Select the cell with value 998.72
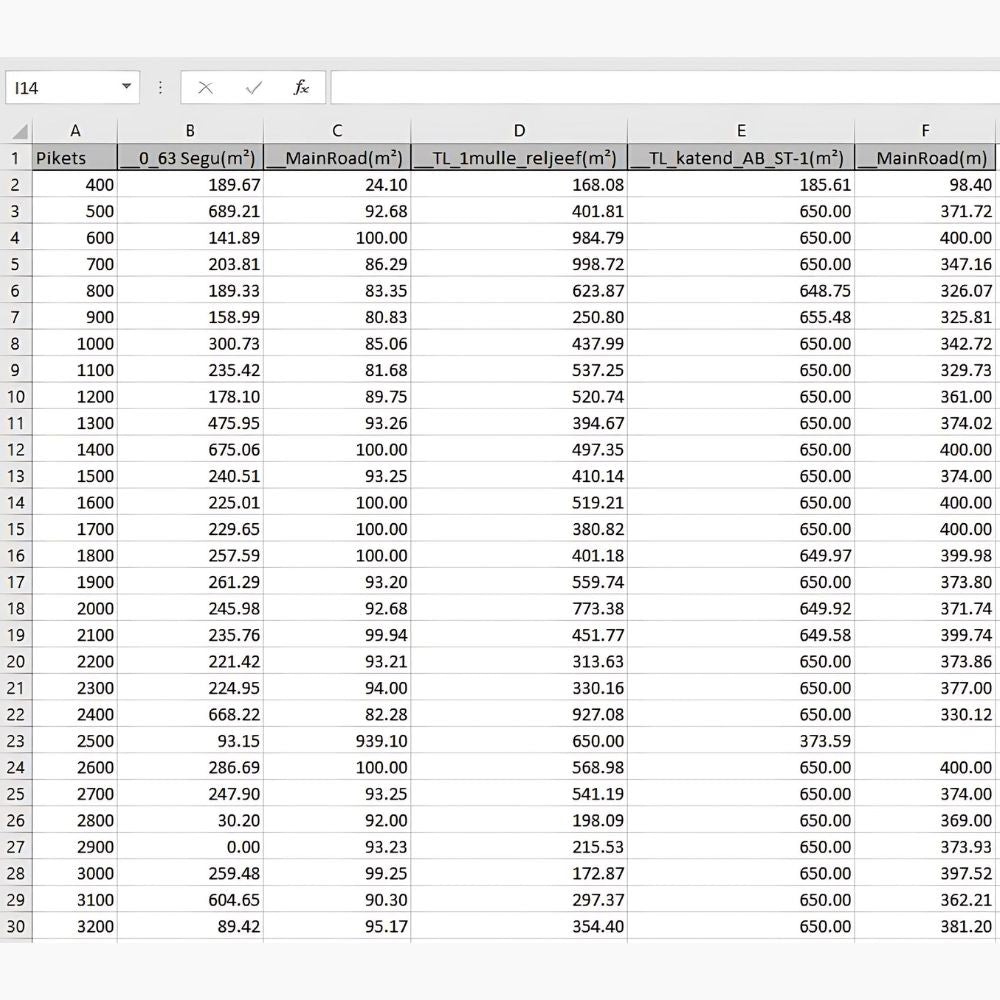Viewport: 1000px width, 1000px height. point(519,264)
